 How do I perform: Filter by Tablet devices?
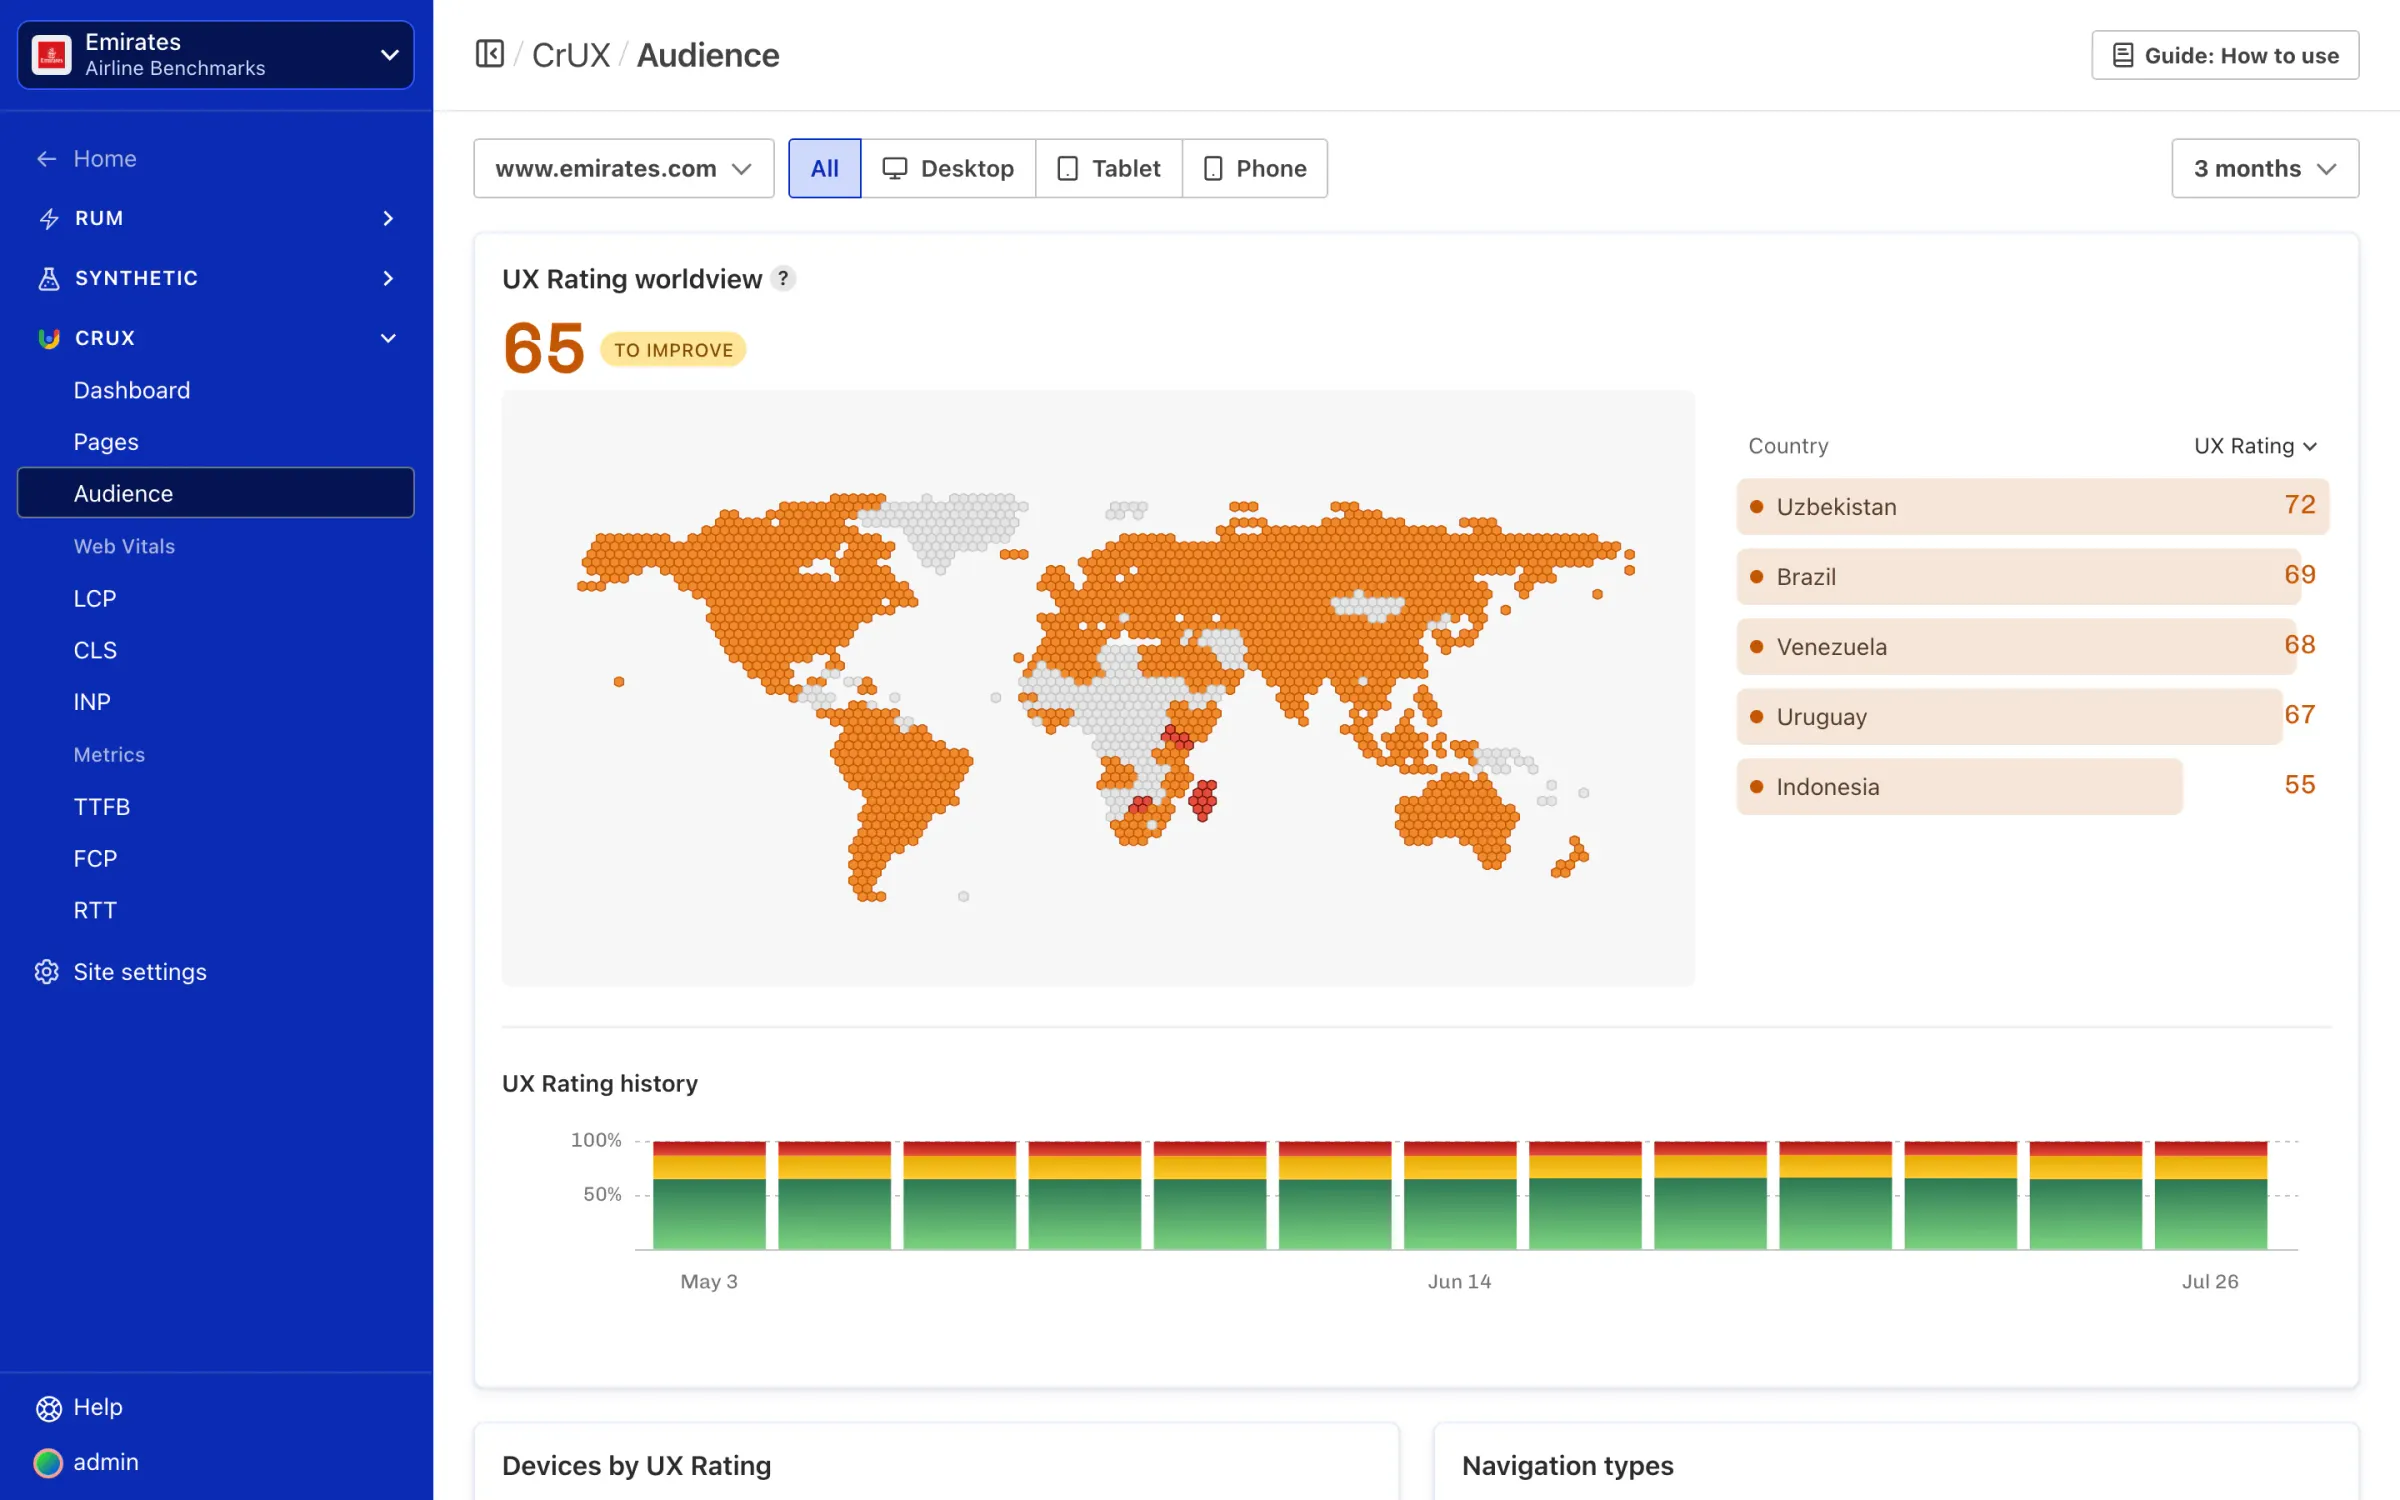[1109, 168]
